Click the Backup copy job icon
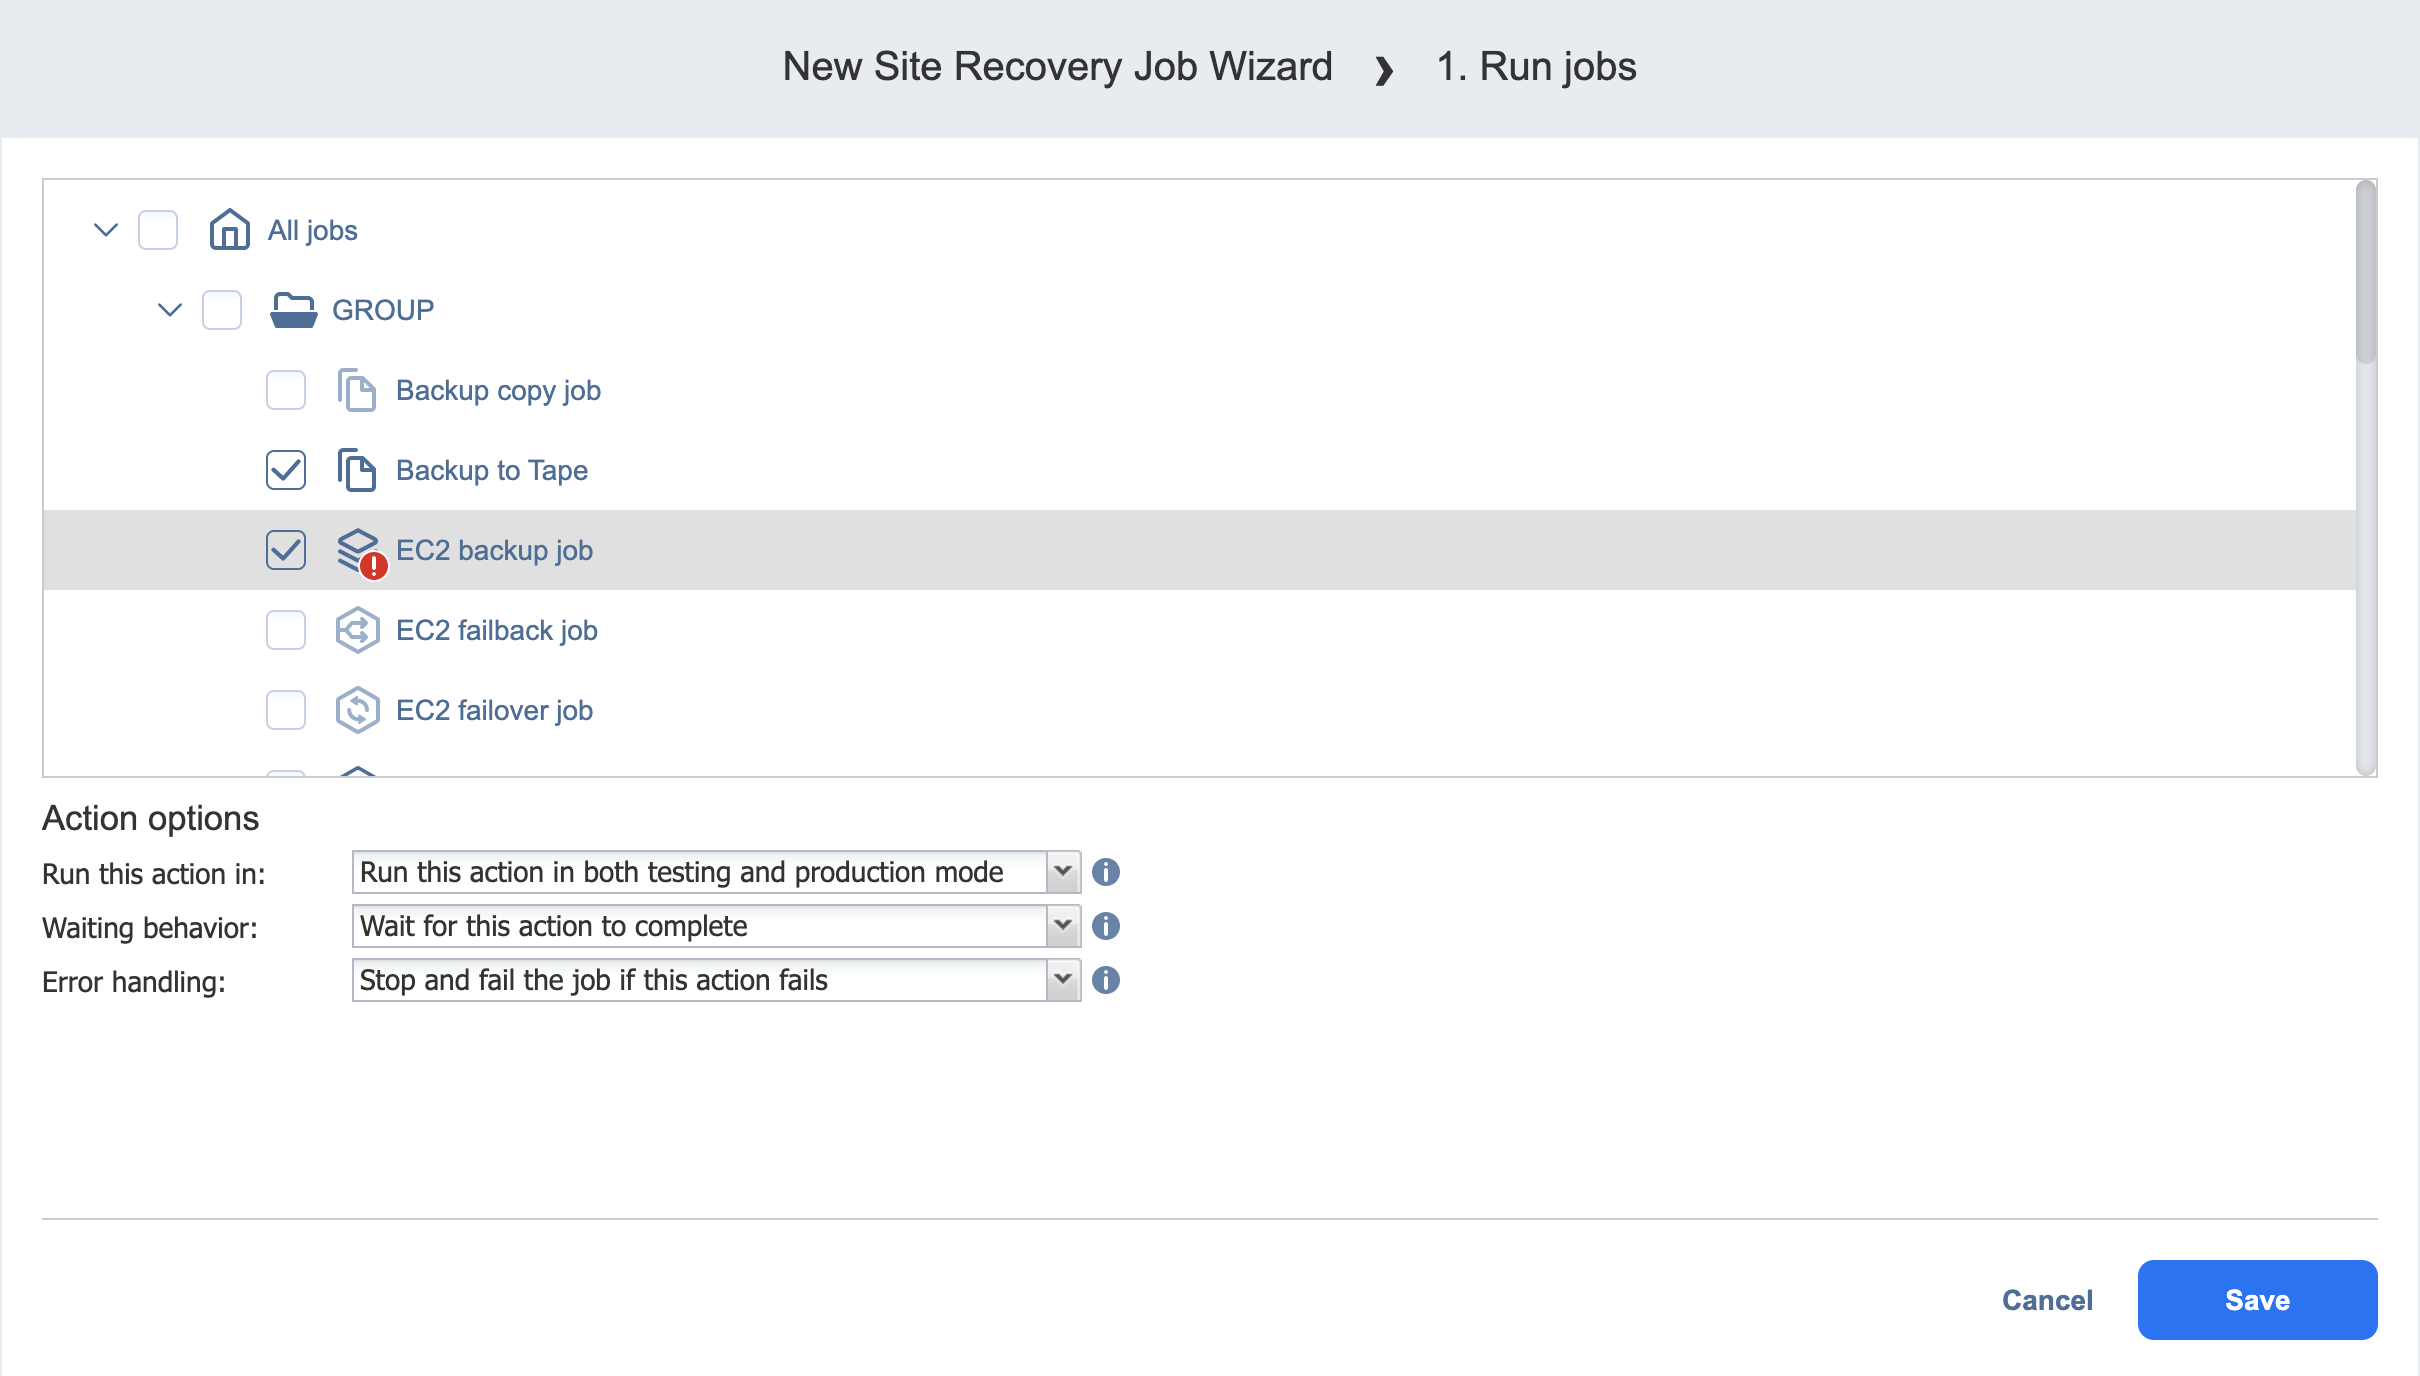Screen dimensions: 2420x1376 [356, 390]
